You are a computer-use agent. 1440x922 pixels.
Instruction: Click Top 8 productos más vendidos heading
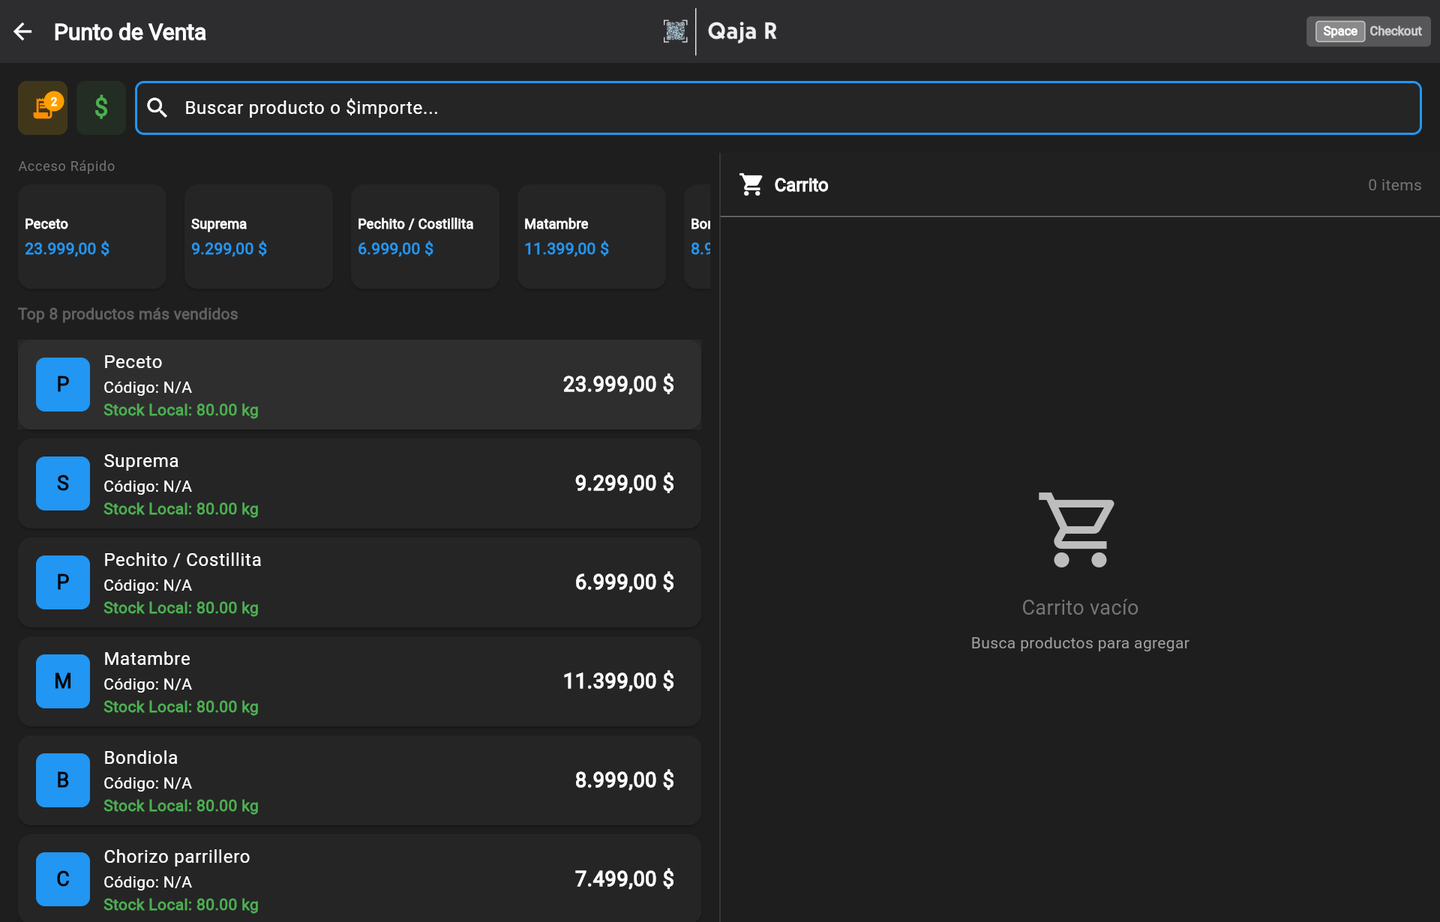pyautogui.click(x=128, y=314)
